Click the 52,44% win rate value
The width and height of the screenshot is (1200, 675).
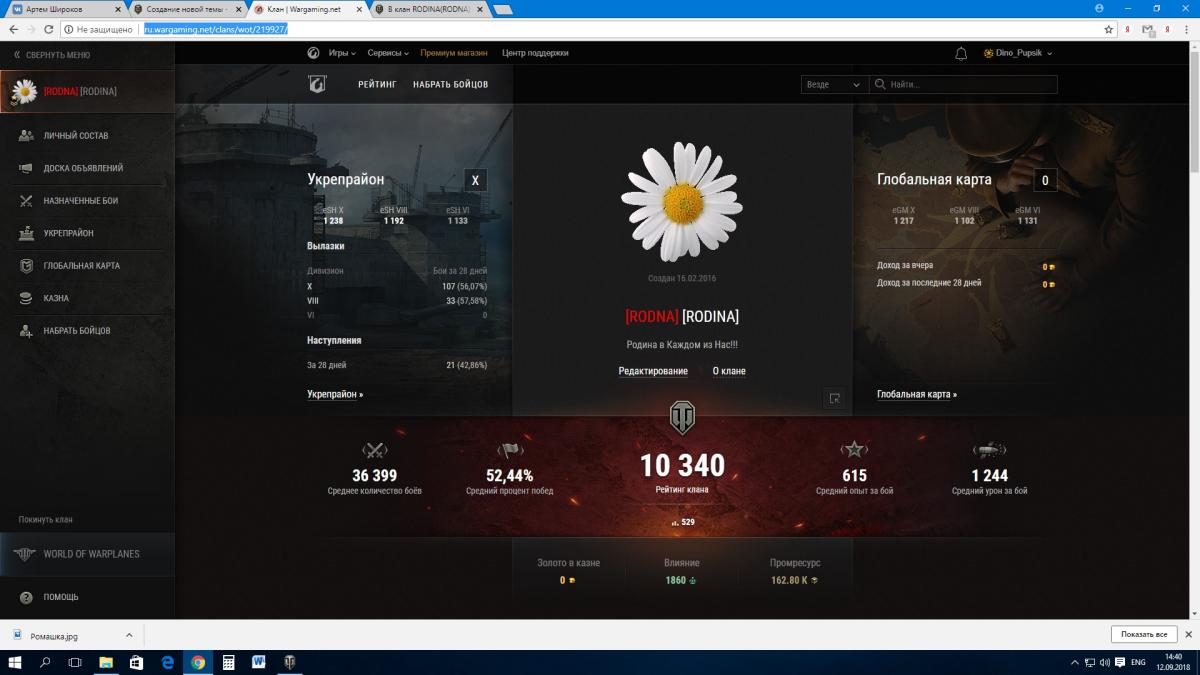510,476
